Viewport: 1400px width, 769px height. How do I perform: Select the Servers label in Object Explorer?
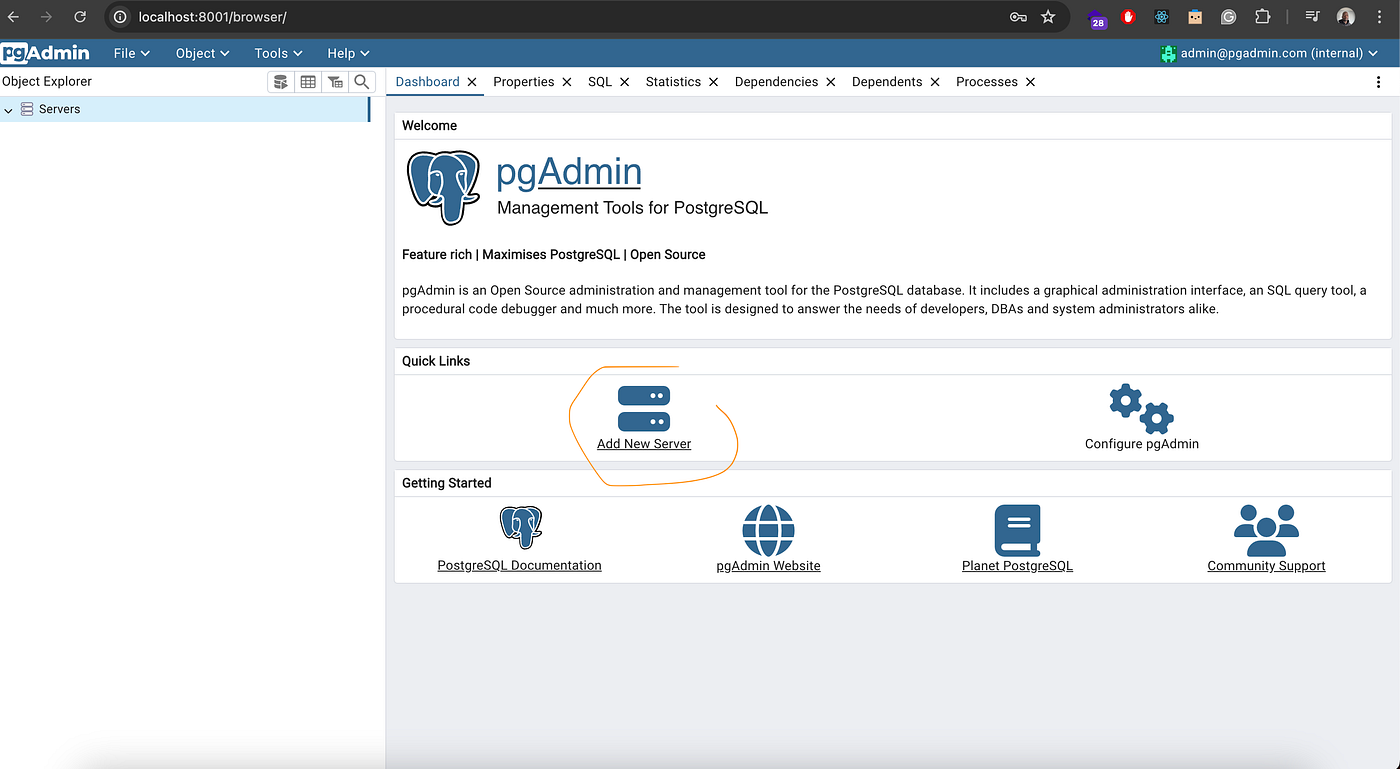tap(59, 109)
